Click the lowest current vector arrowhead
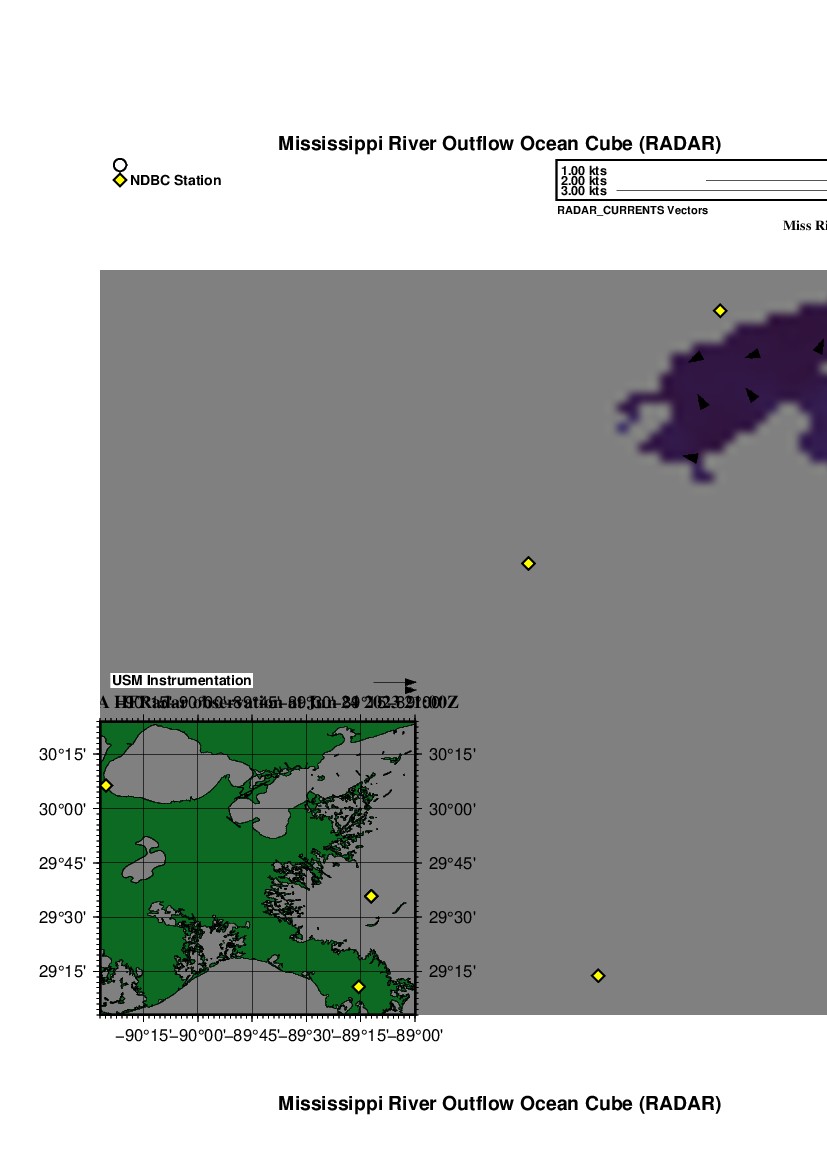 click(x=690, y=457)
